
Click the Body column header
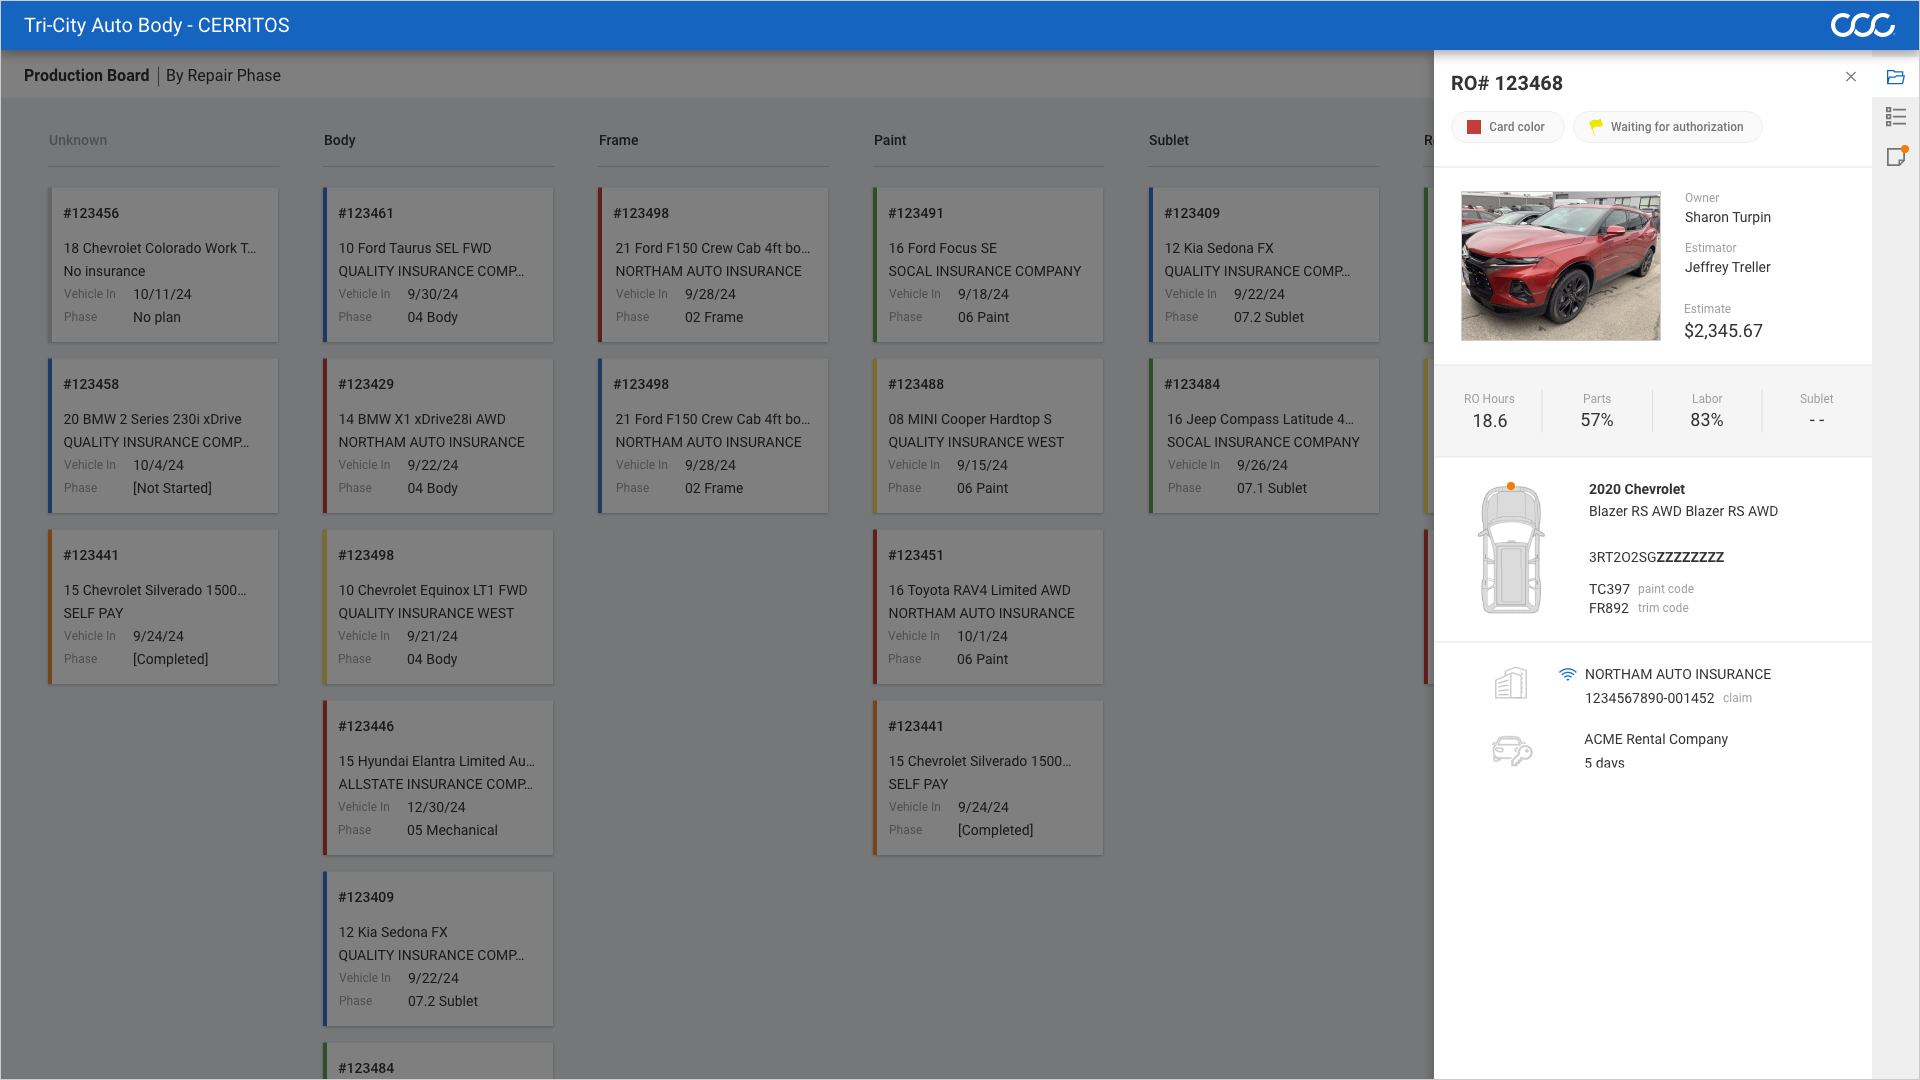point(340,140)
